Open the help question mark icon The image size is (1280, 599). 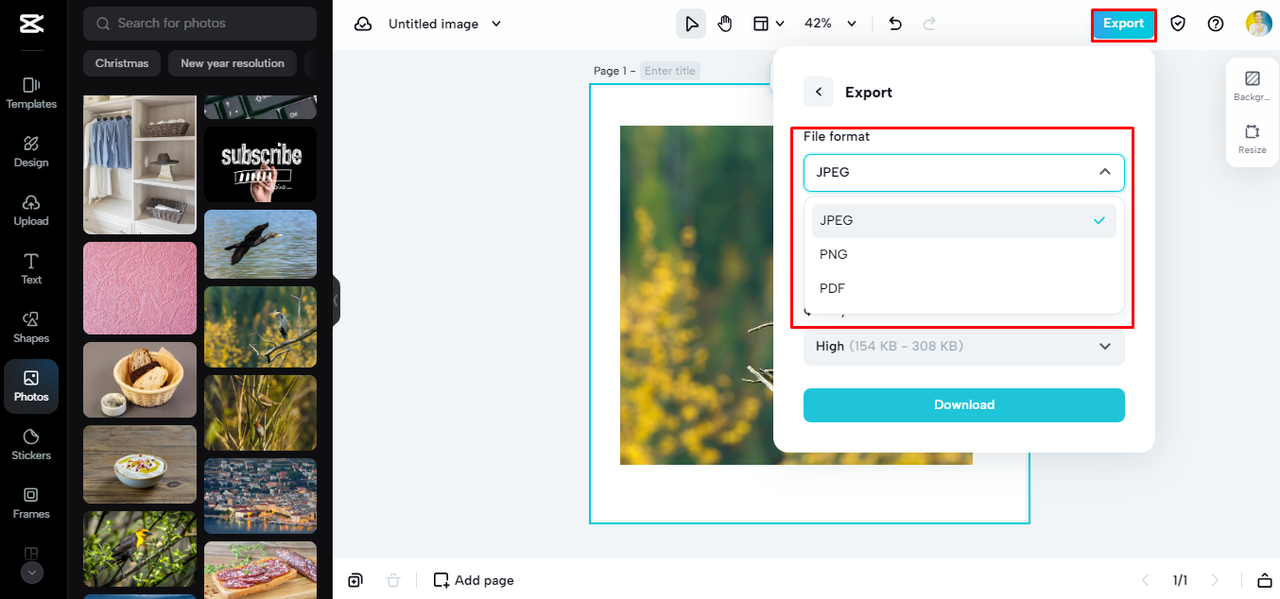click(x=1215, y=24)
